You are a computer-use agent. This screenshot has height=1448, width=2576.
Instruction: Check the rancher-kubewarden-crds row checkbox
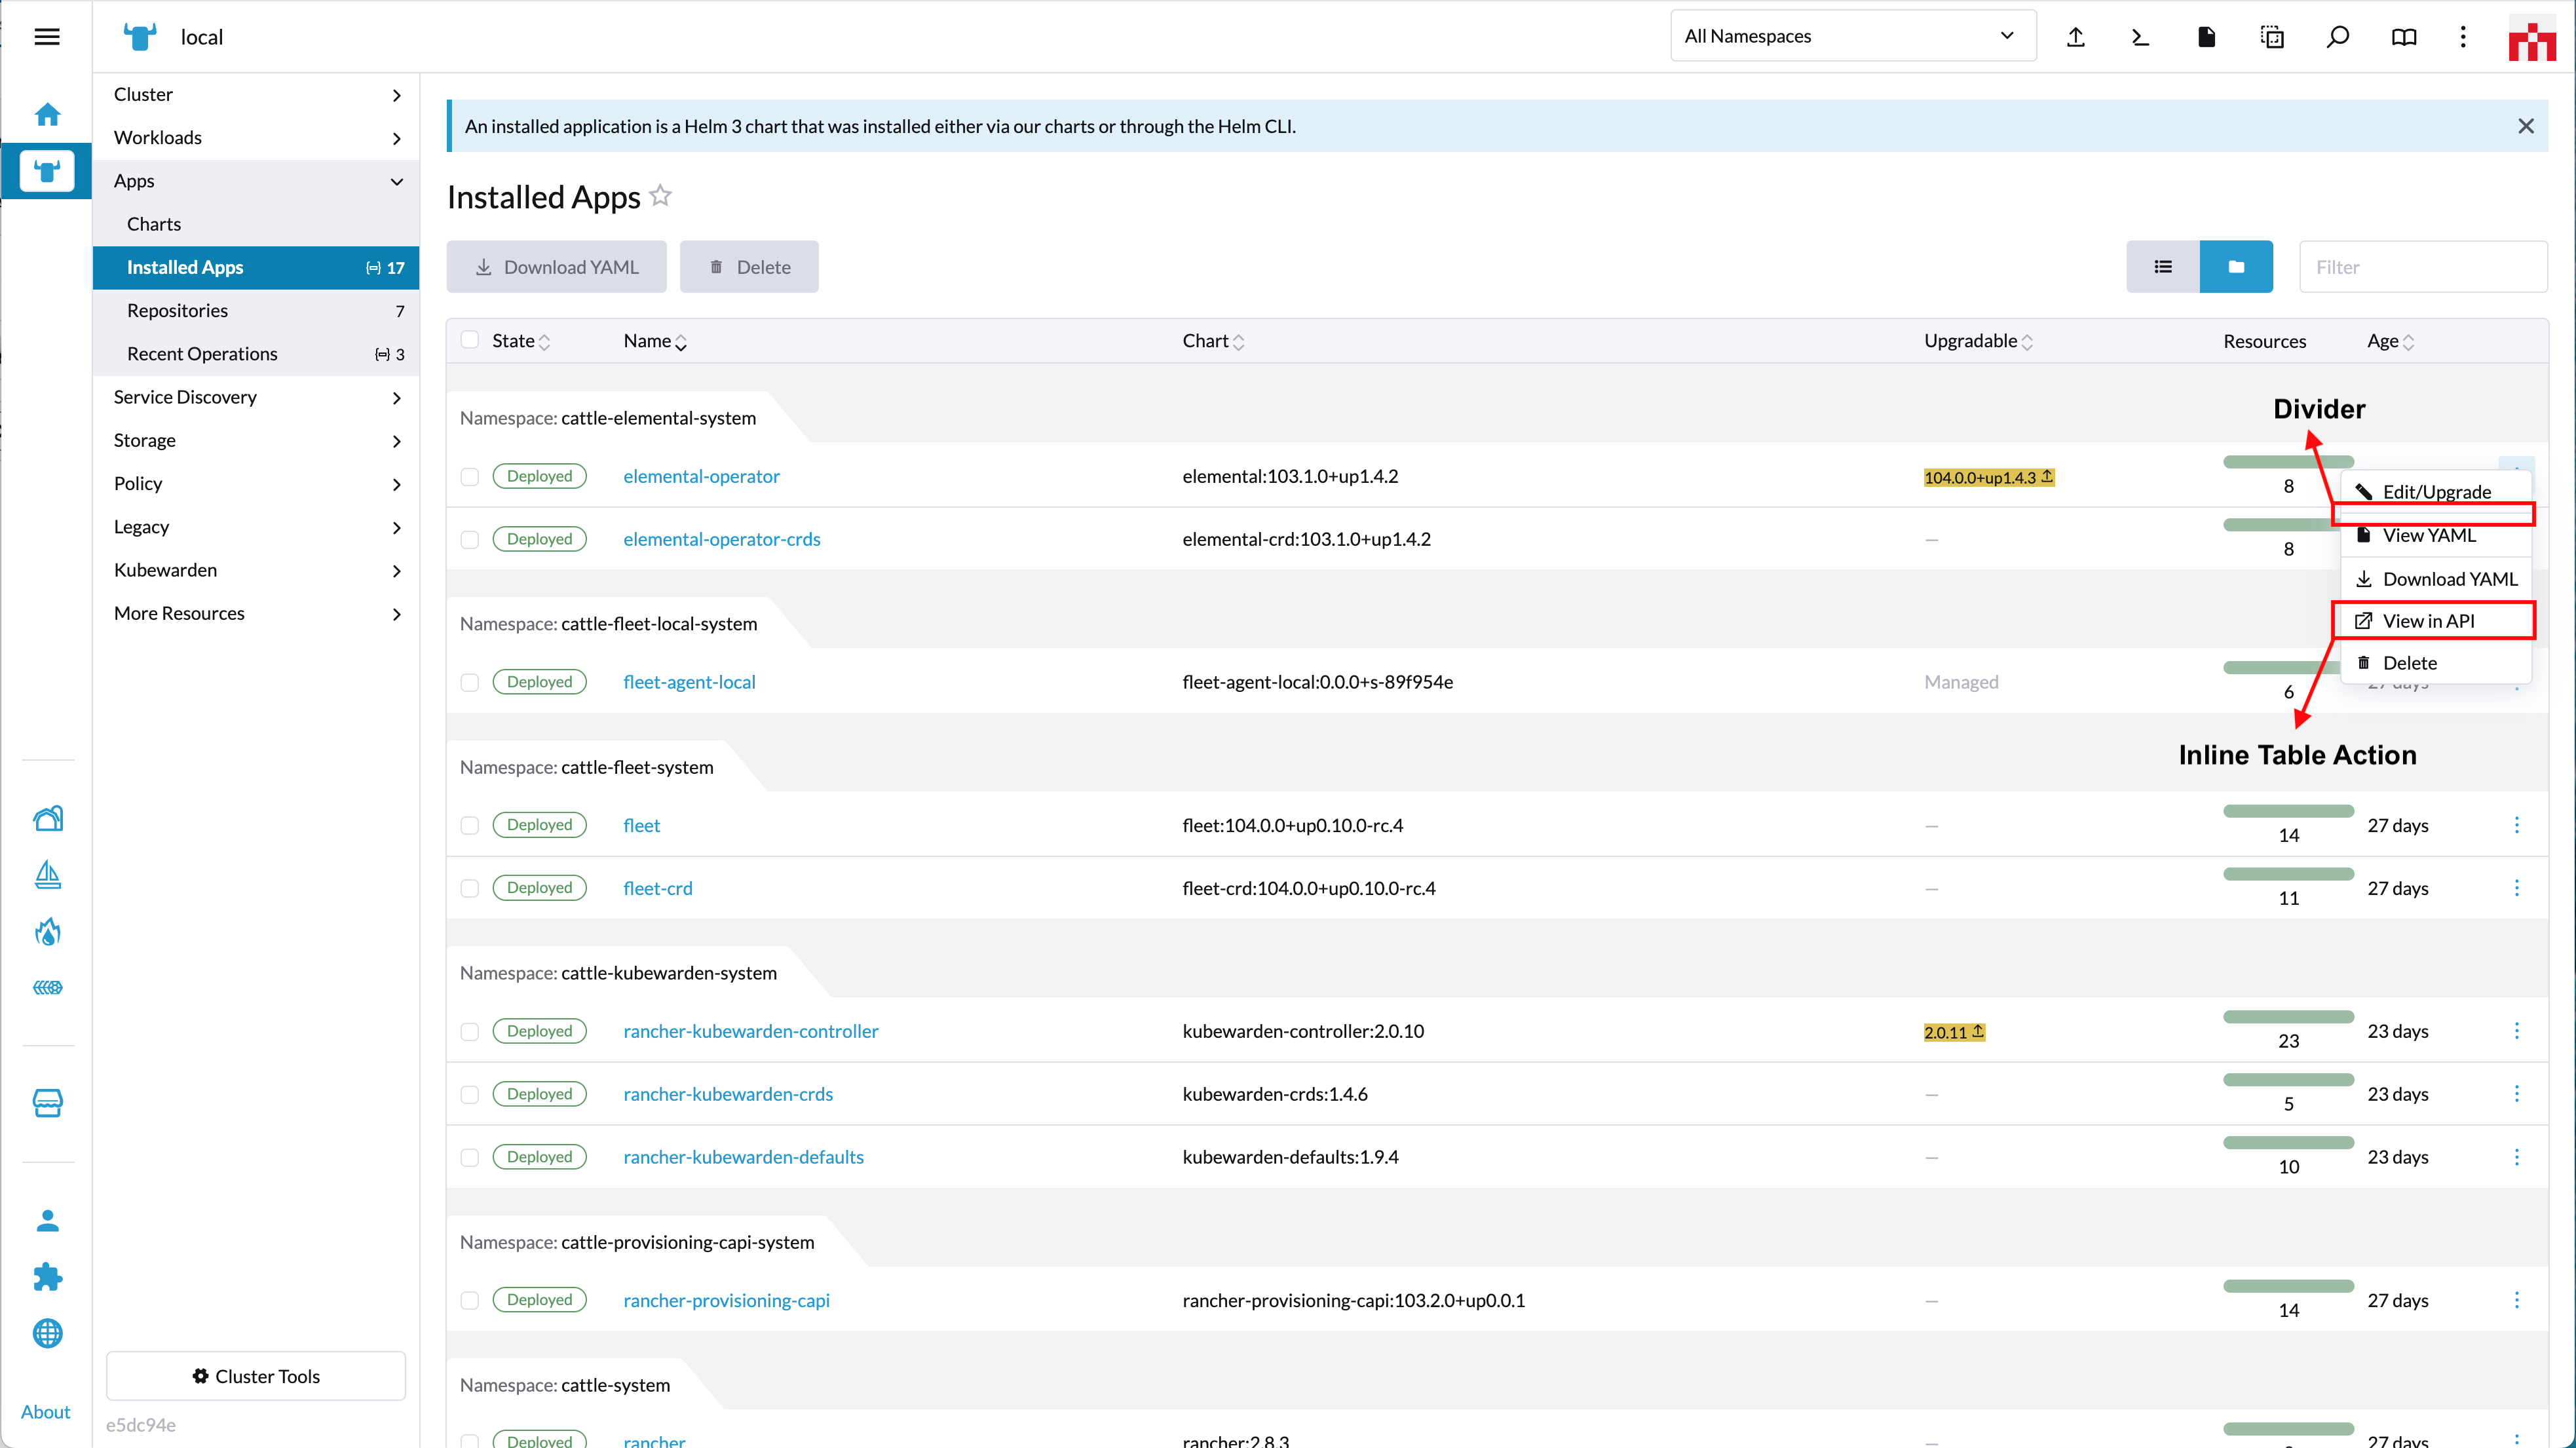point(469,1095)
